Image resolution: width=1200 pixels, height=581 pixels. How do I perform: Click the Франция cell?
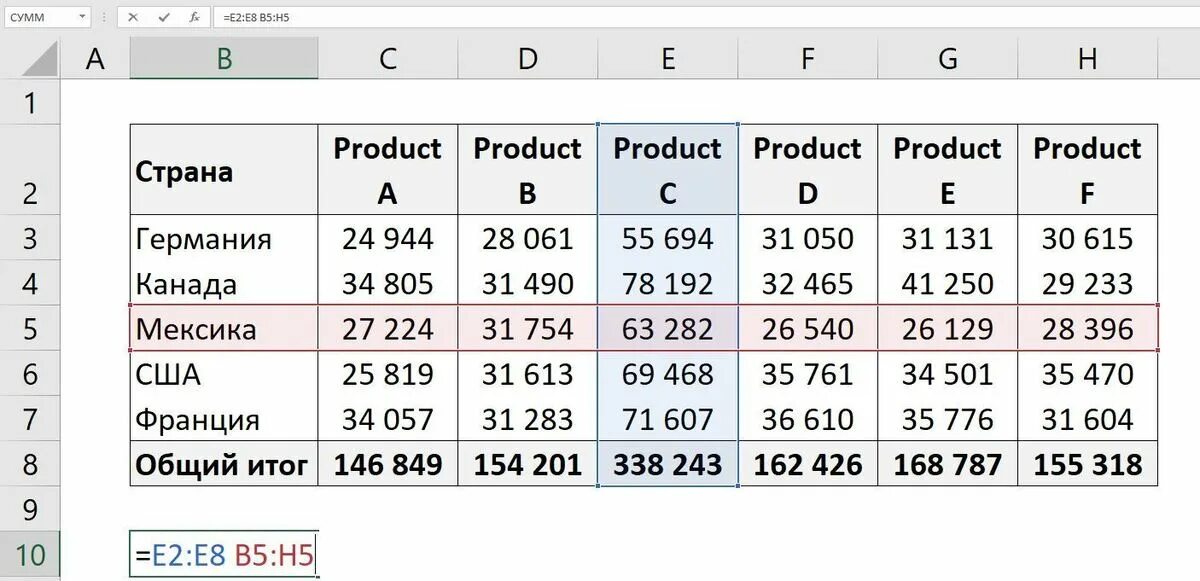pos(224,418)
